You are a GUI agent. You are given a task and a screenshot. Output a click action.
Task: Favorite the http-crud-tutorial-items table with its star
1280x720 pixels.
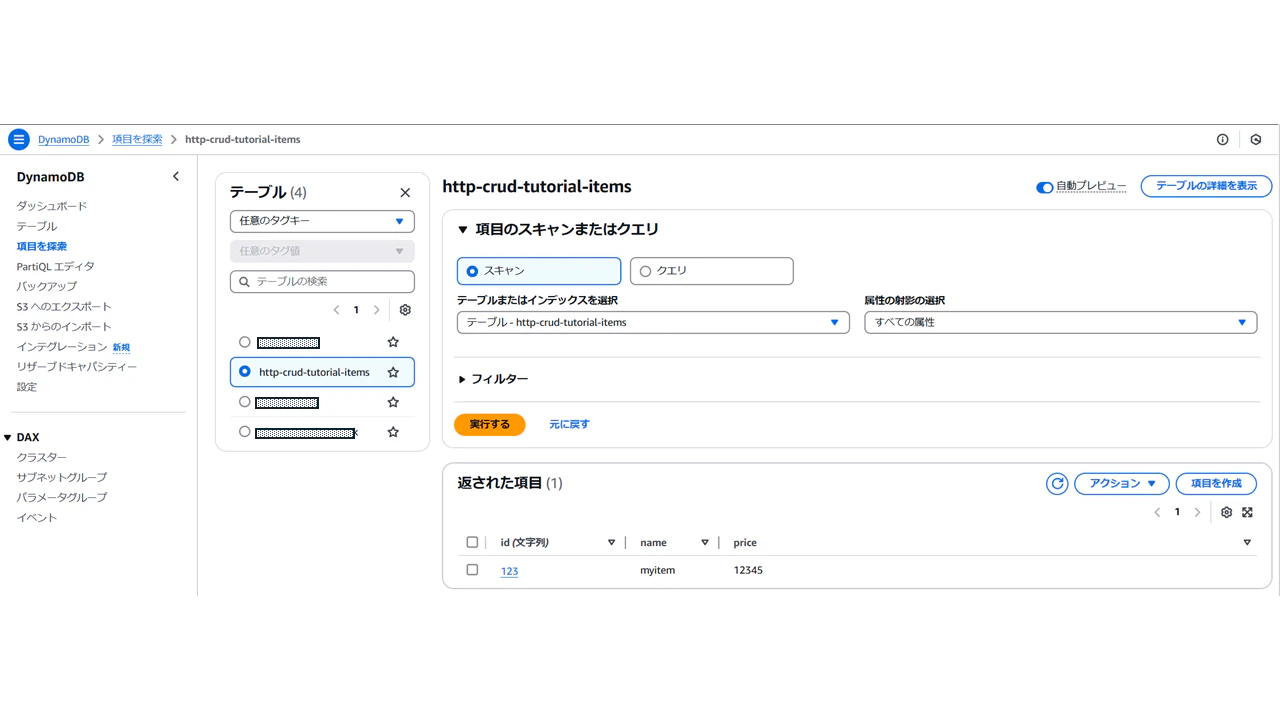(393, 372)
